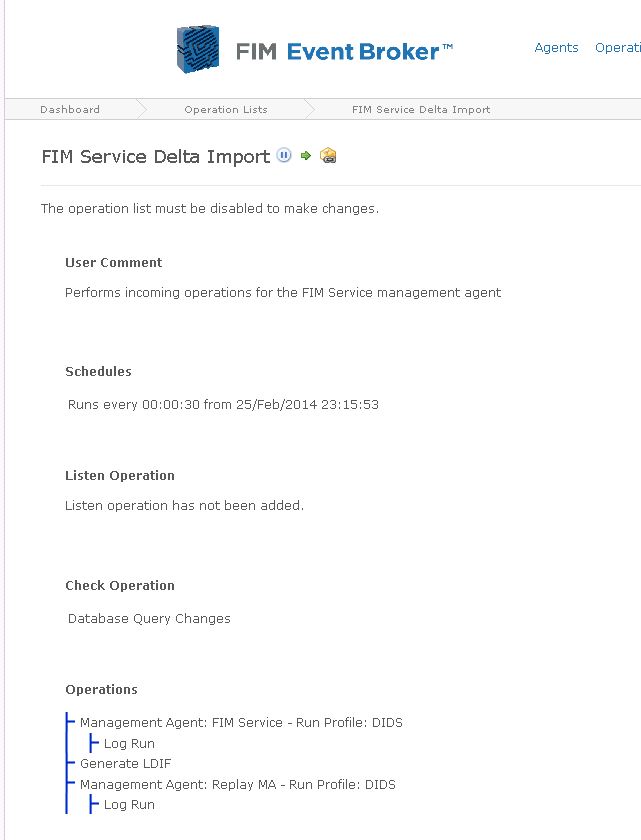The image size is (641, 840).
Task: Click the Operations section heading
Action: coord(101,689)
